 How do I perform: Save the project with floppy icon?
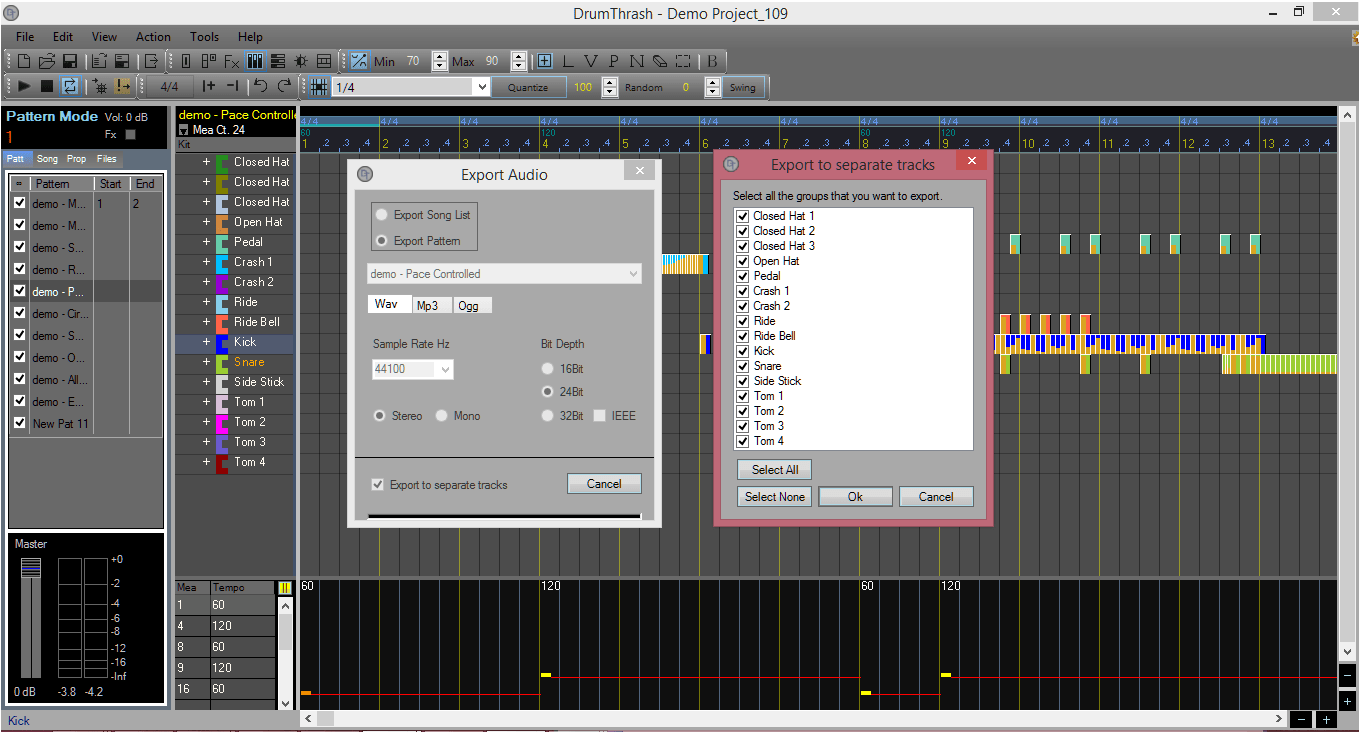69,61
